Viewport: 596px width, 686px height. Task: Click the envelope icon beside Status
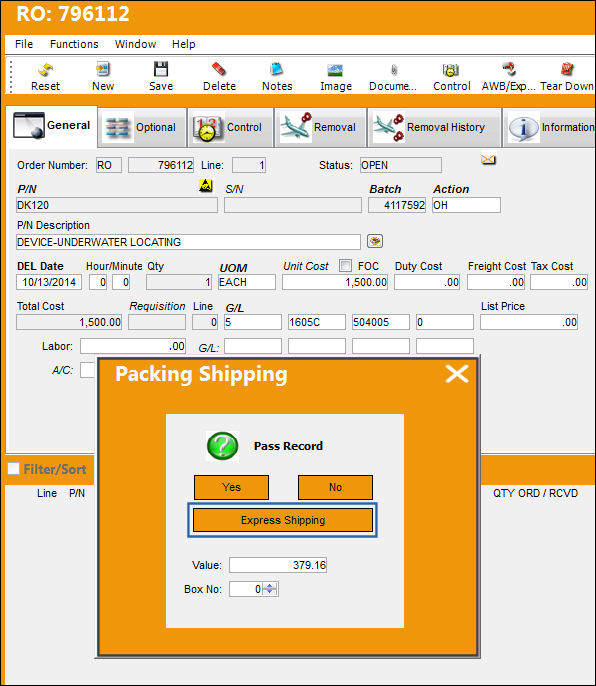(488, 159)
